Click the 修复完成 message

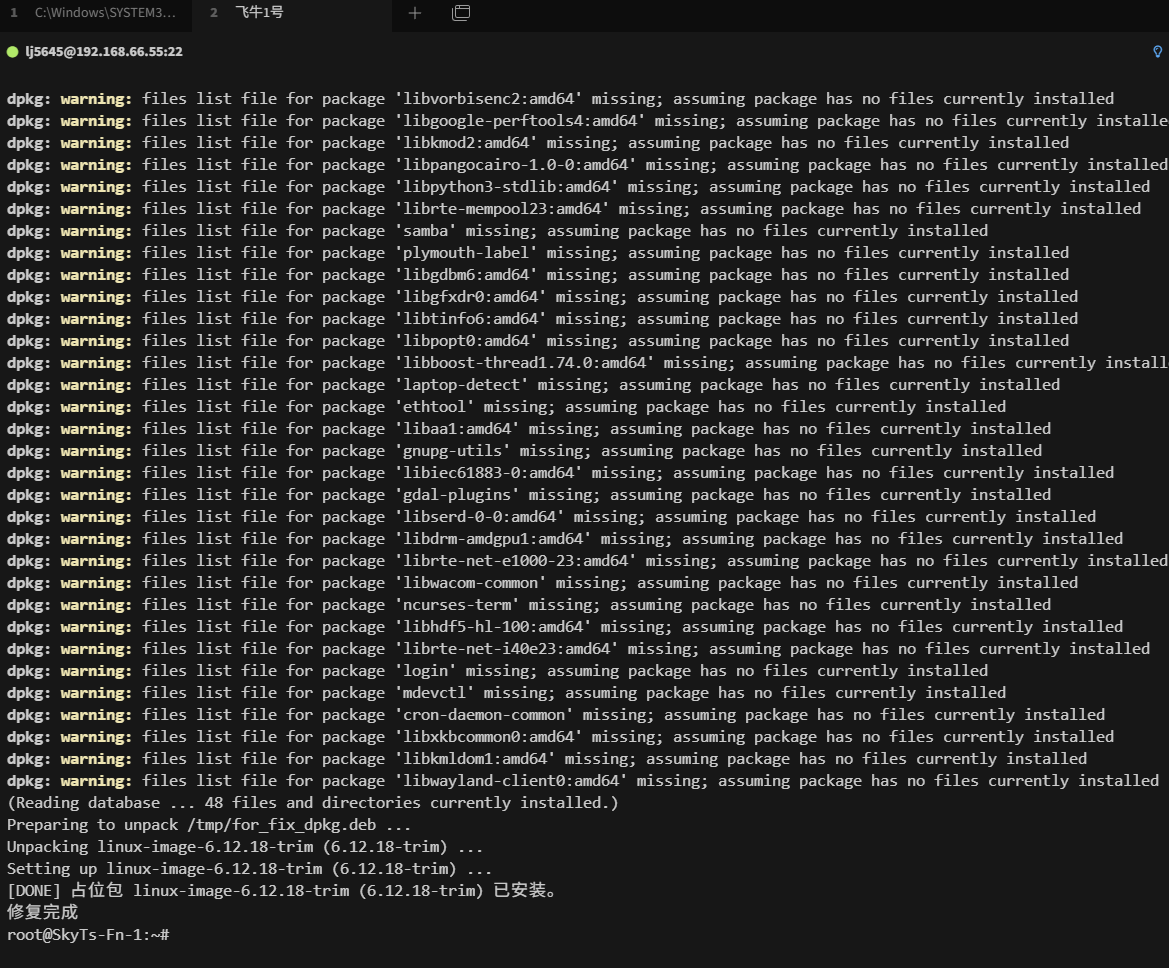click(42, 912)
